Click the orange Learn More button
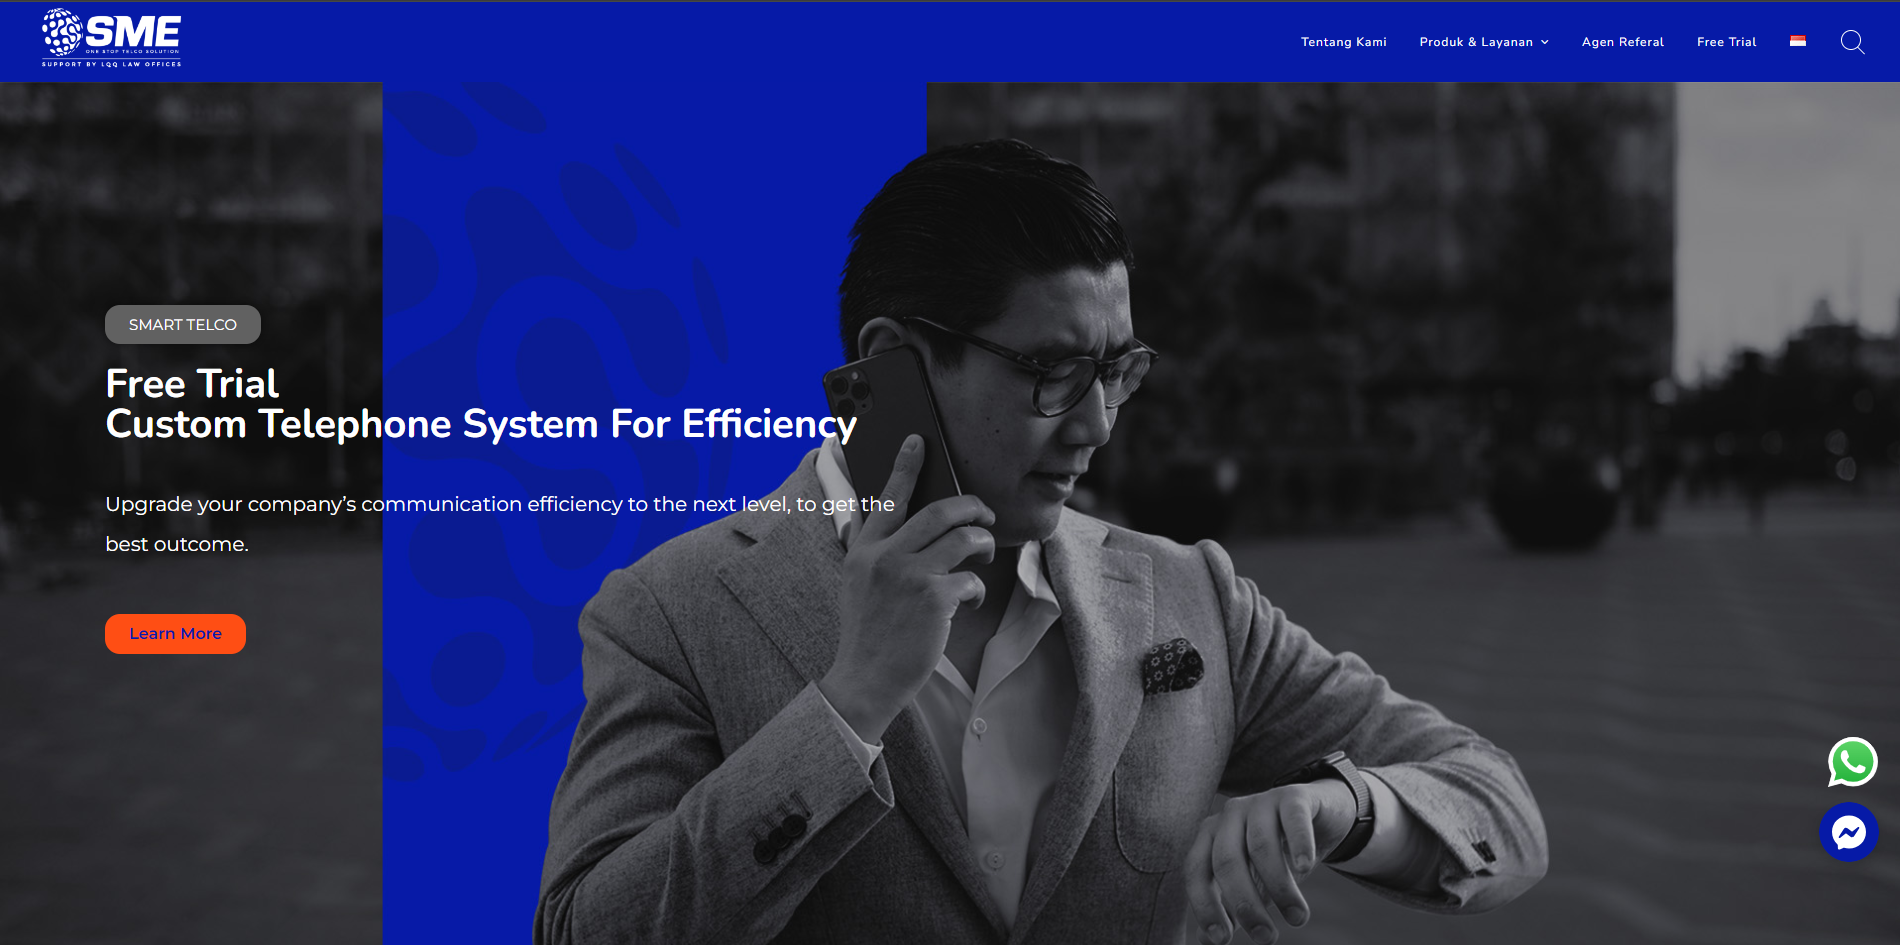Screen dimensions: 1900x945 175,633
